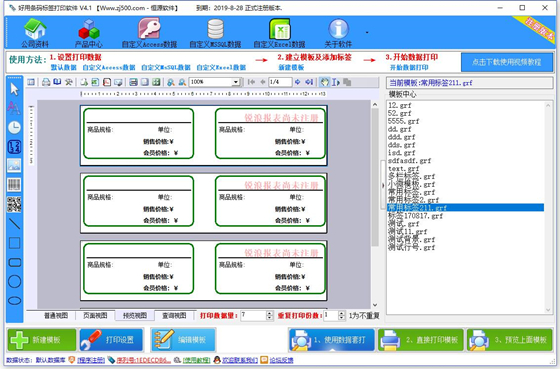Click the 1、使用数据套打 button
Viewport: 560px width, 369px height.
pos(332,340)
